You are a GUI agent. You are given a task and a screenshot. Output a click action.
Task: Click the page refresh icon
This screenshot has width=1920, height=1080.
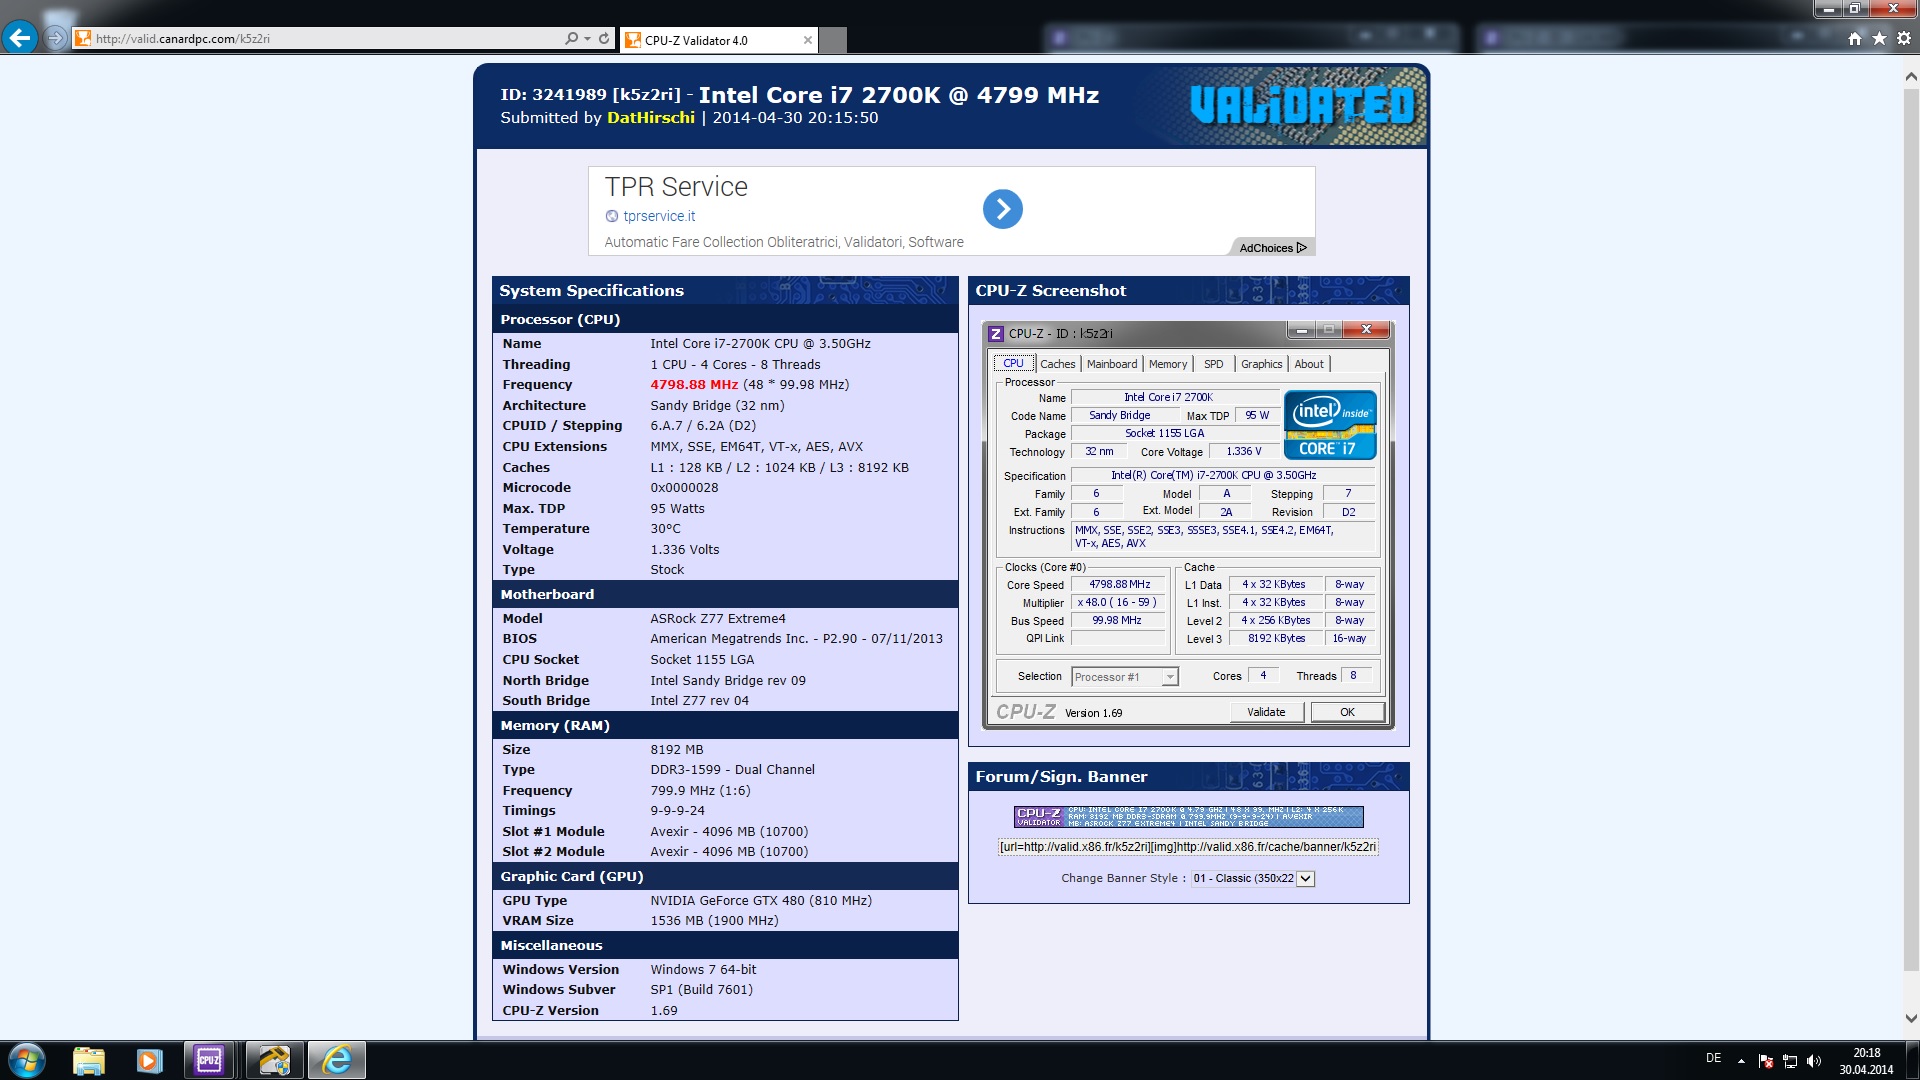[604, 39]
